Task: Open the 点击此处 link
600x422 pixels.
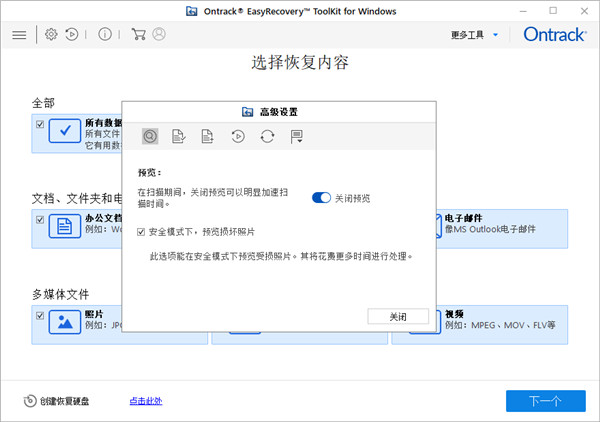Action: tap(146, 401)
